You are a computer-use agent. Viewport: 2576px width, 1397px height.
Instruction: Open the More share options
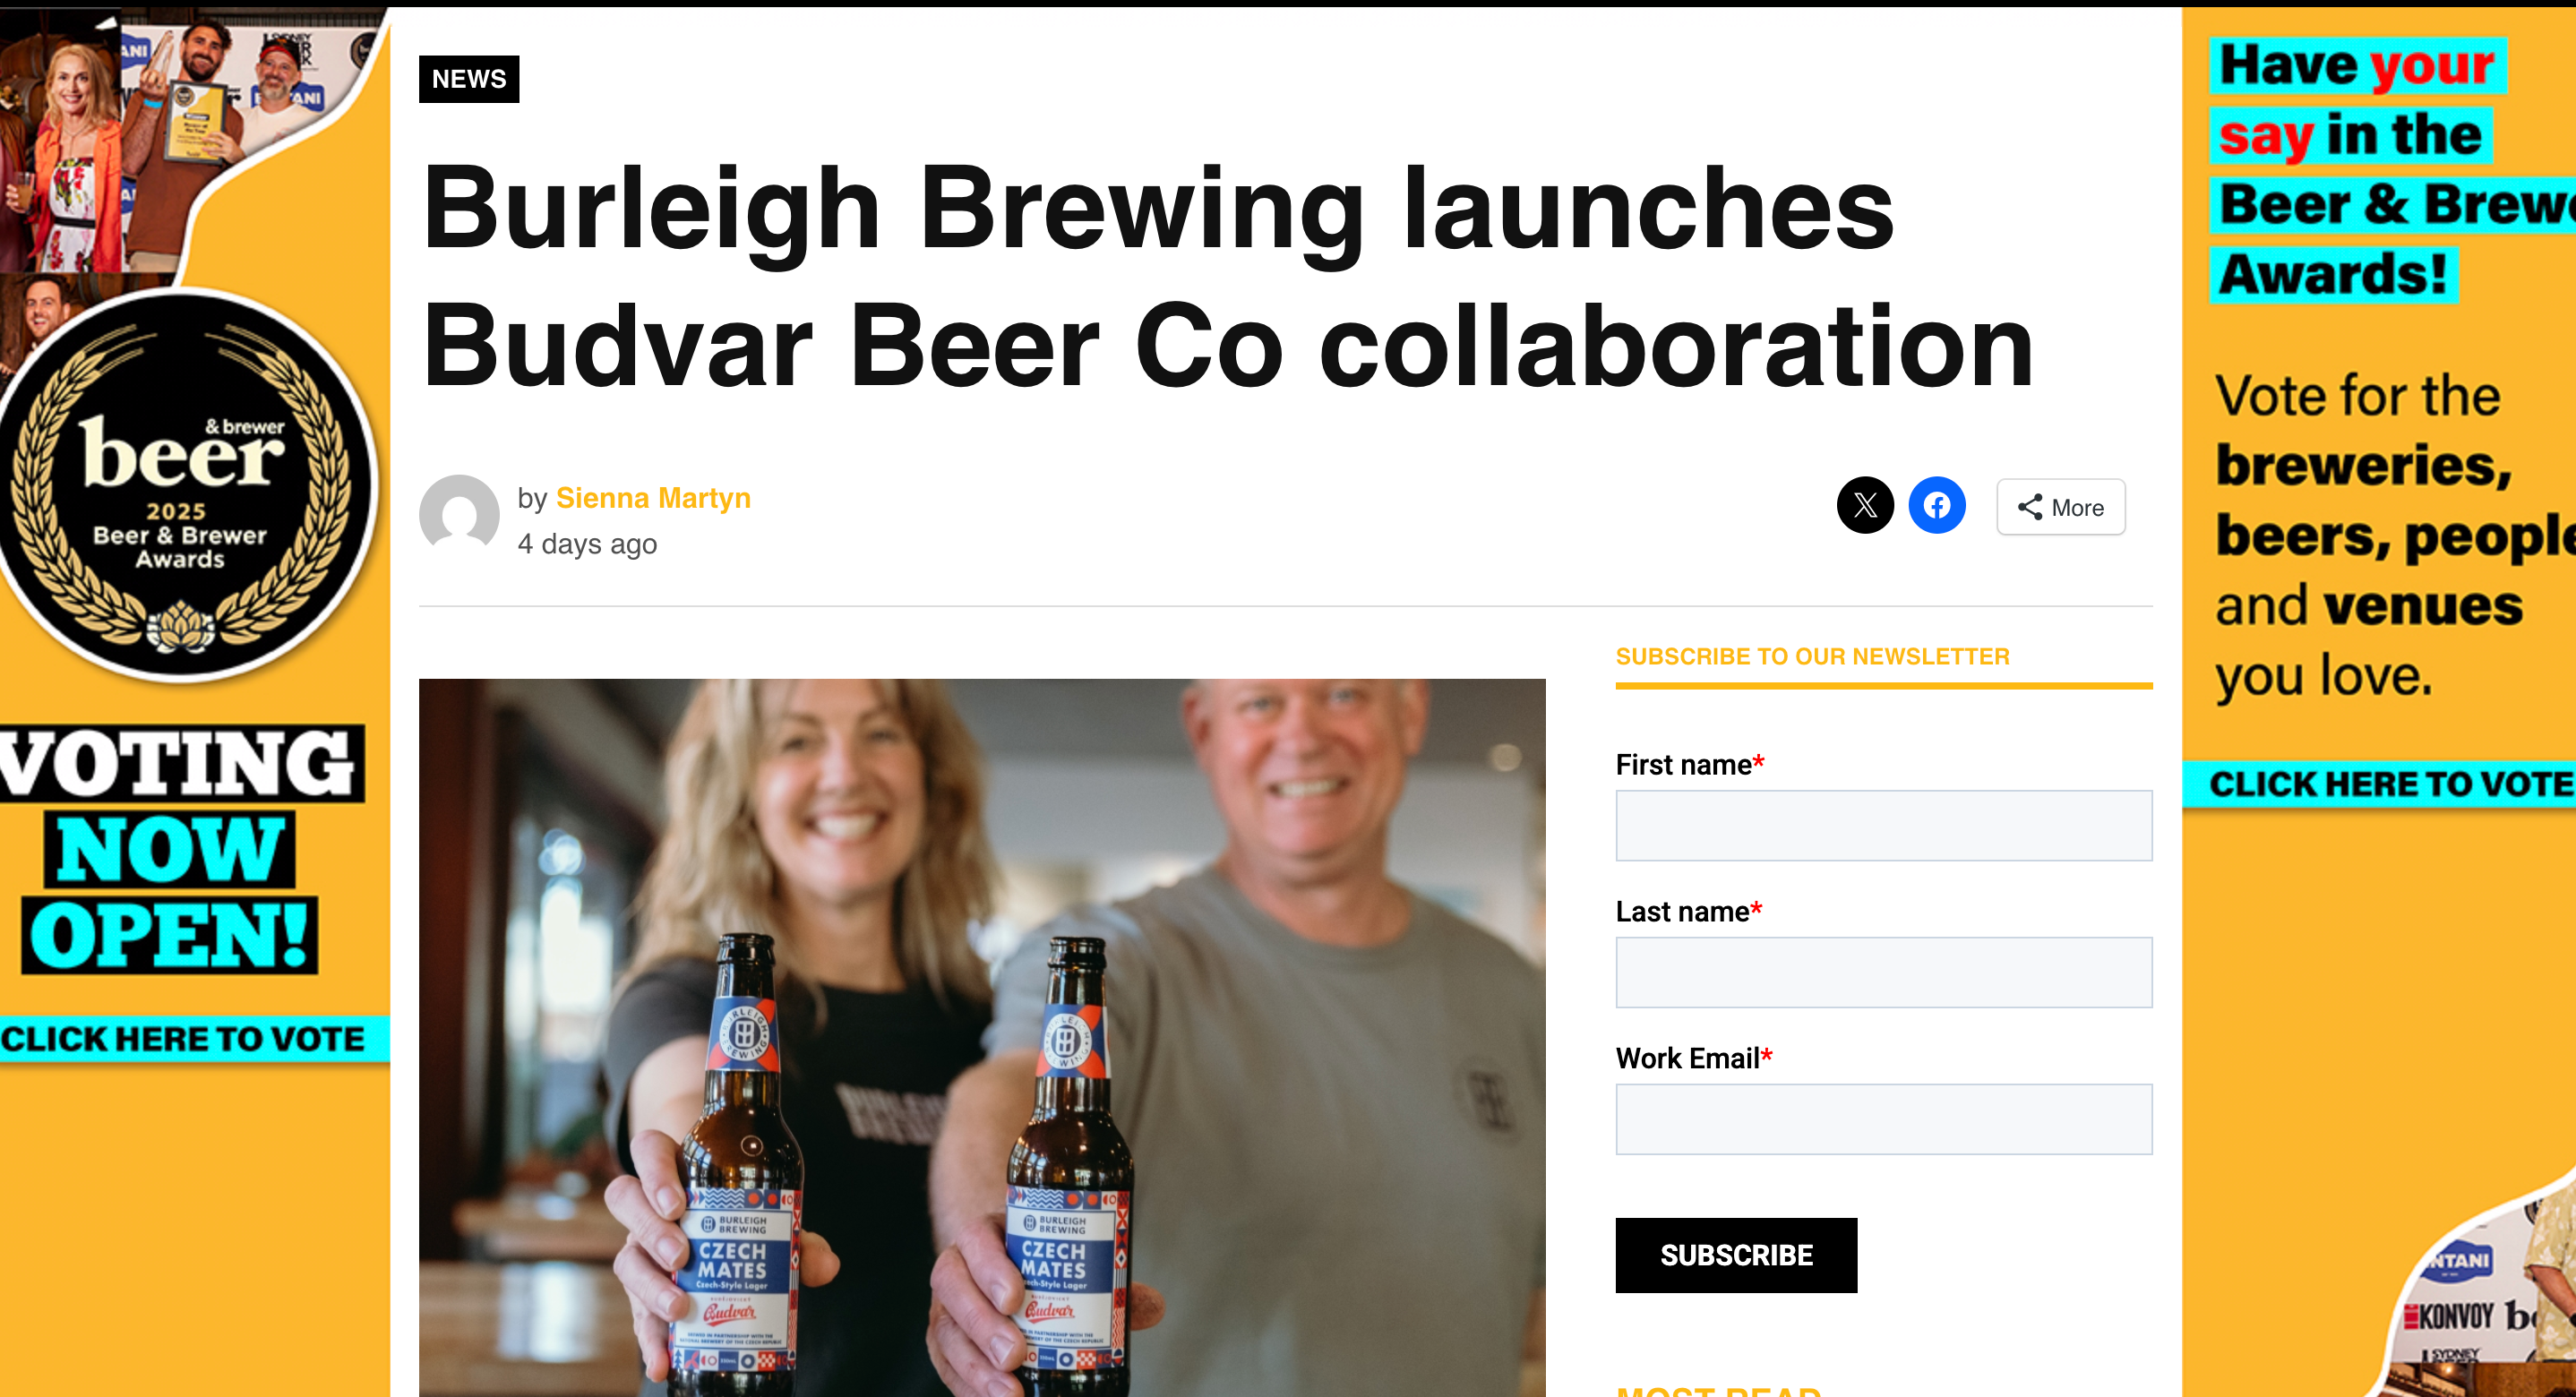(x=2061, y=507)
